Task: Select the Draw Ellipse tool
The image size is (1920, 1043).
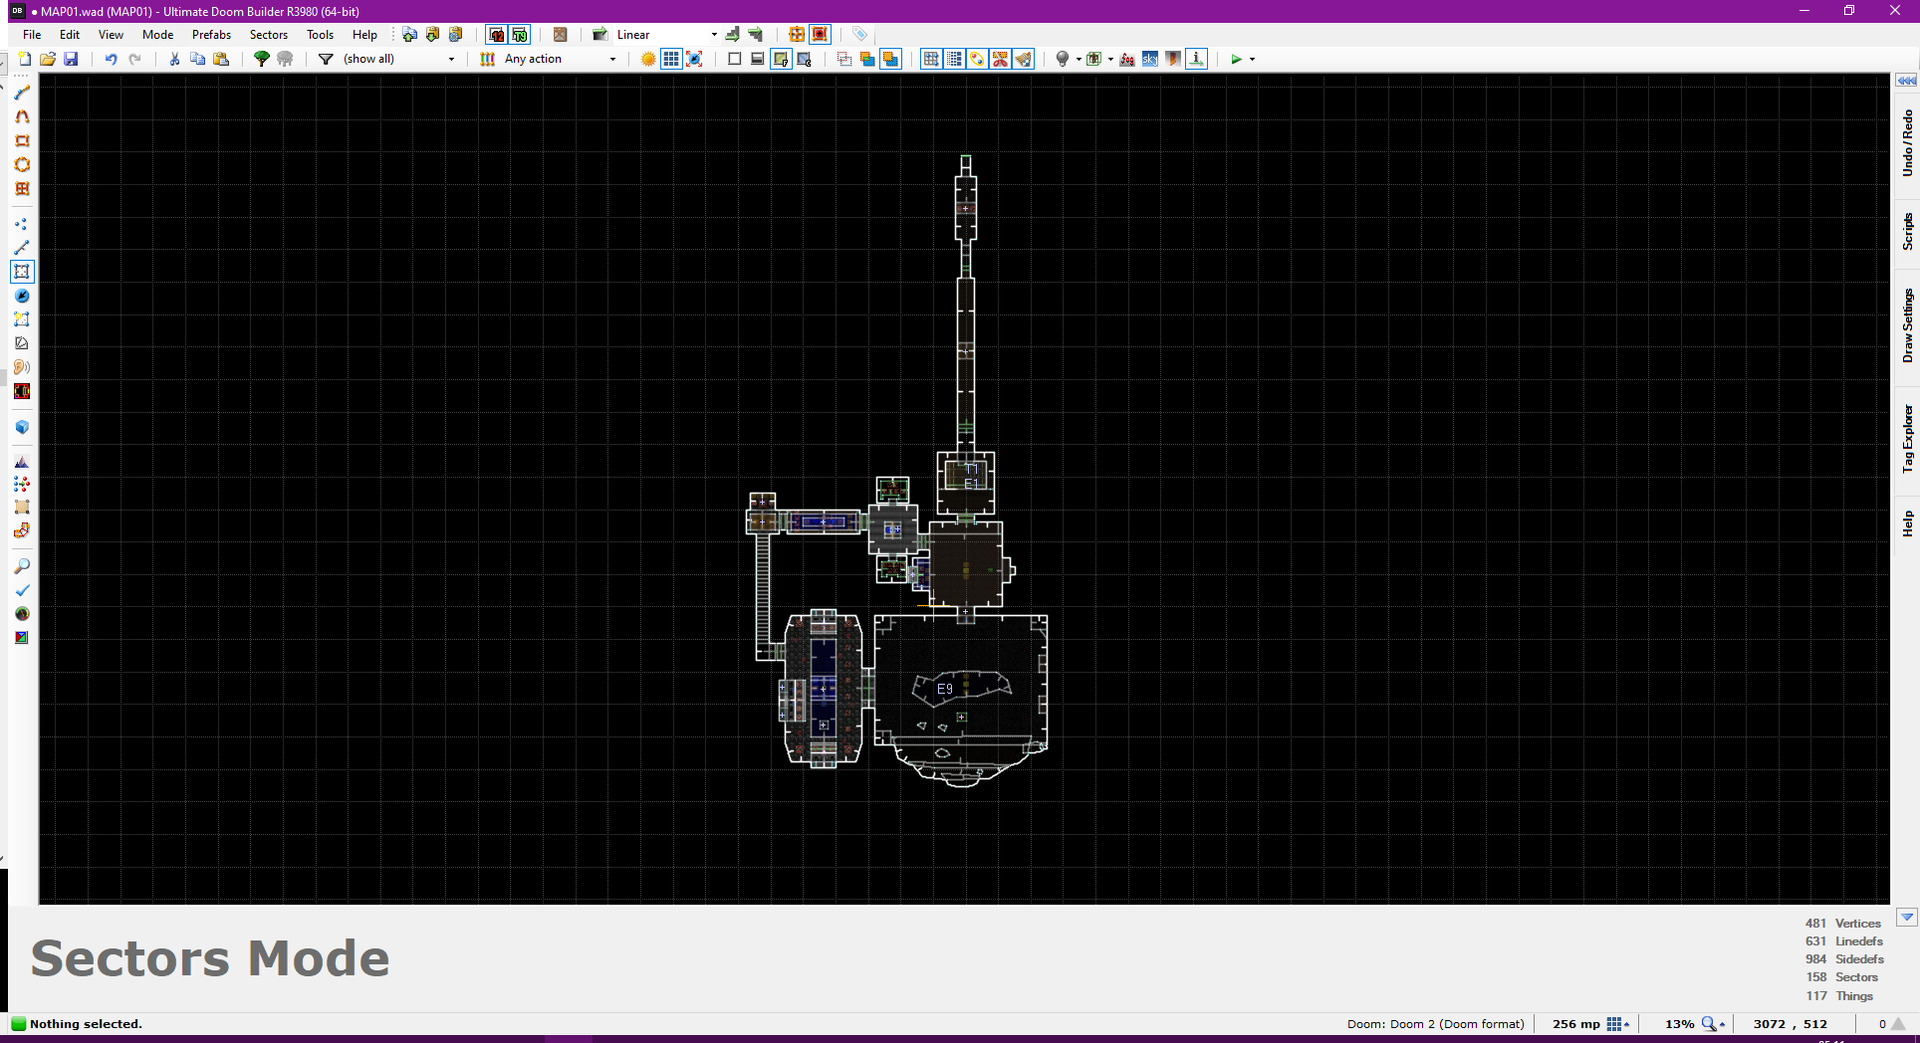Action: click(22, 165)
